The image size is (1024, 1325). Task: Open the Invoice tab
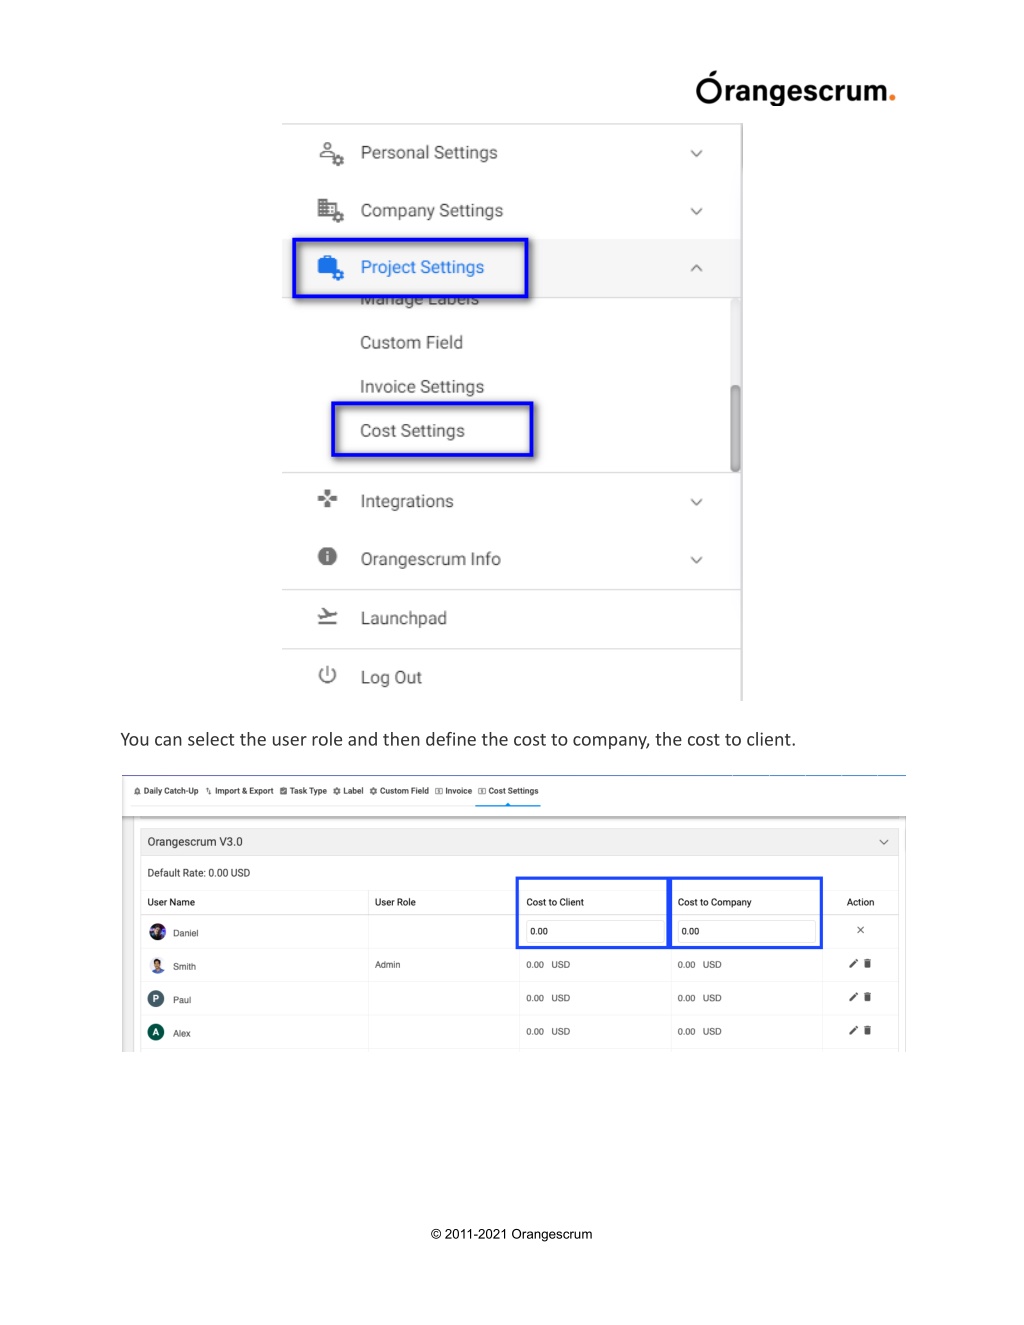coord(454,791)
